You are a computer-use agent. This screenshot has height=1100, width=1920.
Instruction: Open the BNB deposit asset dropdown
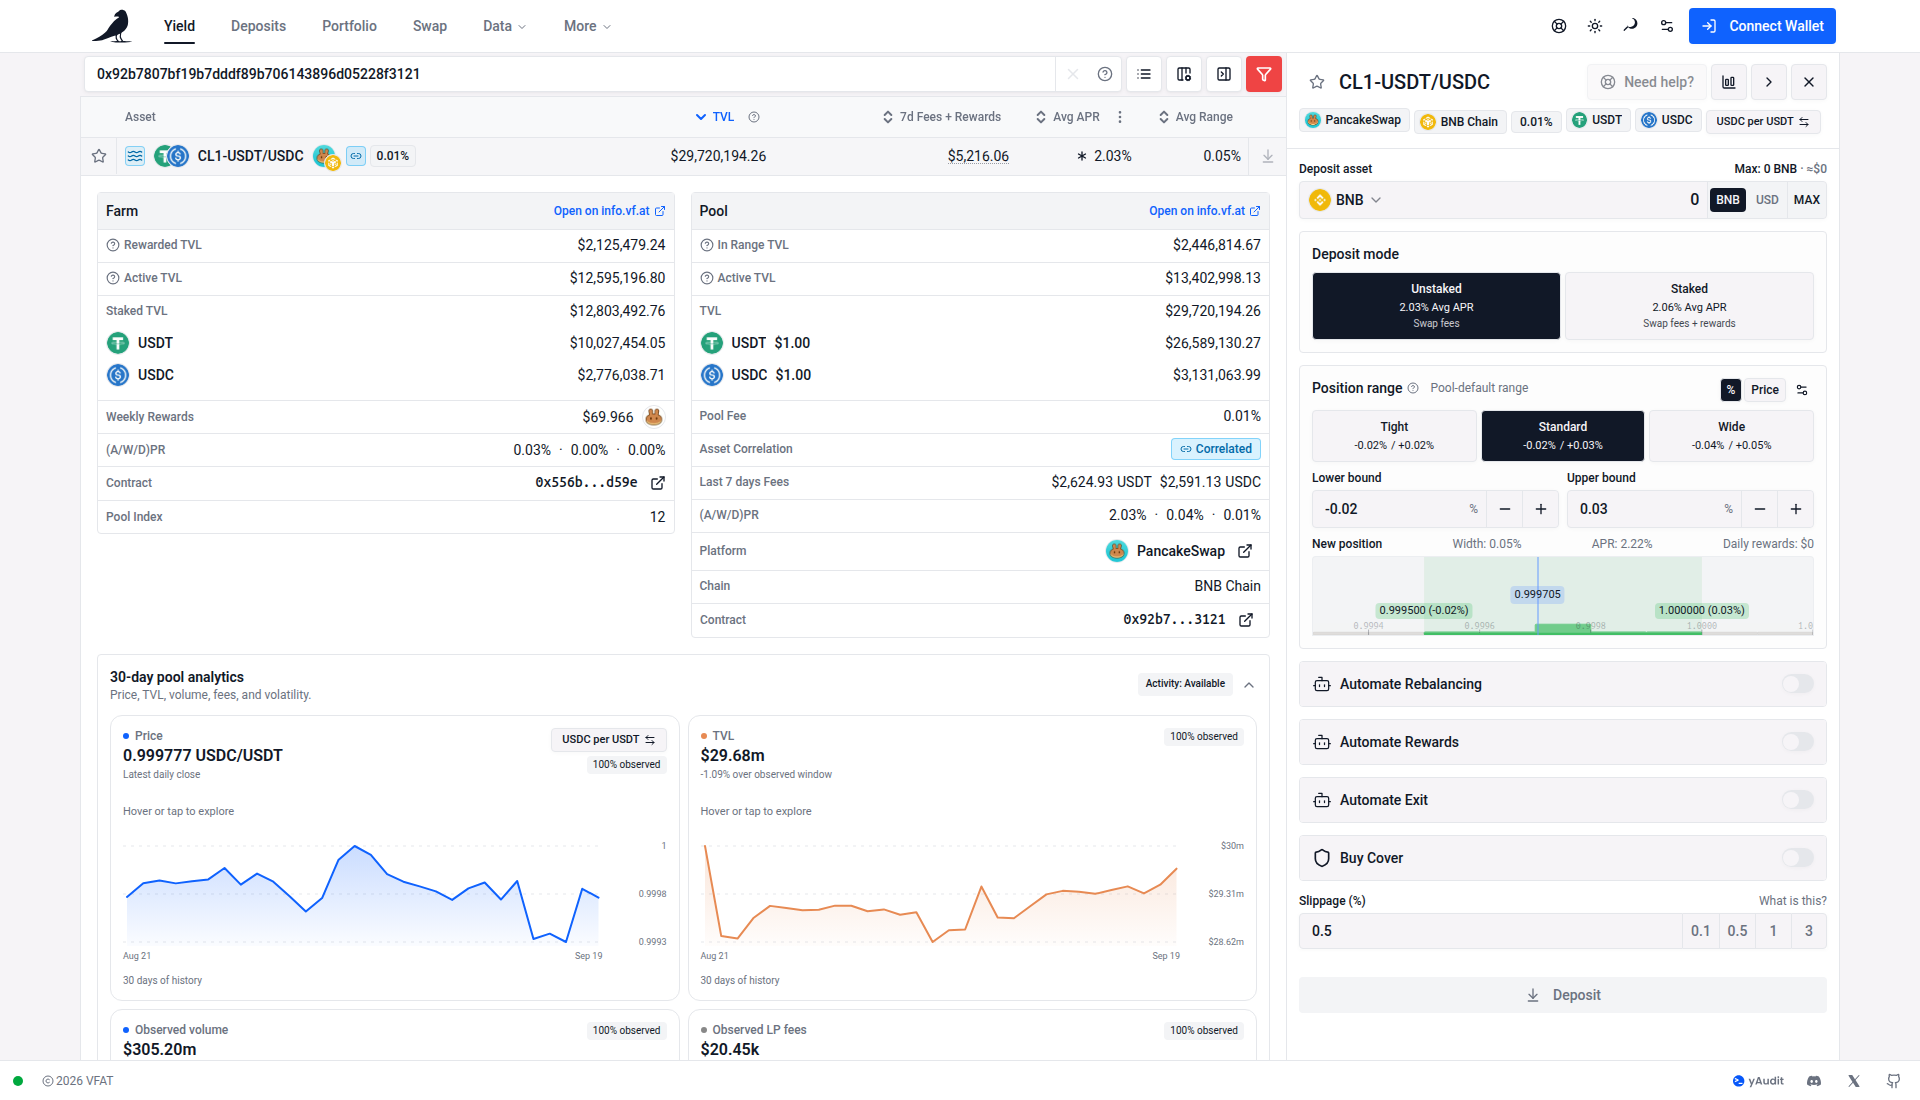coord(1345,200)
